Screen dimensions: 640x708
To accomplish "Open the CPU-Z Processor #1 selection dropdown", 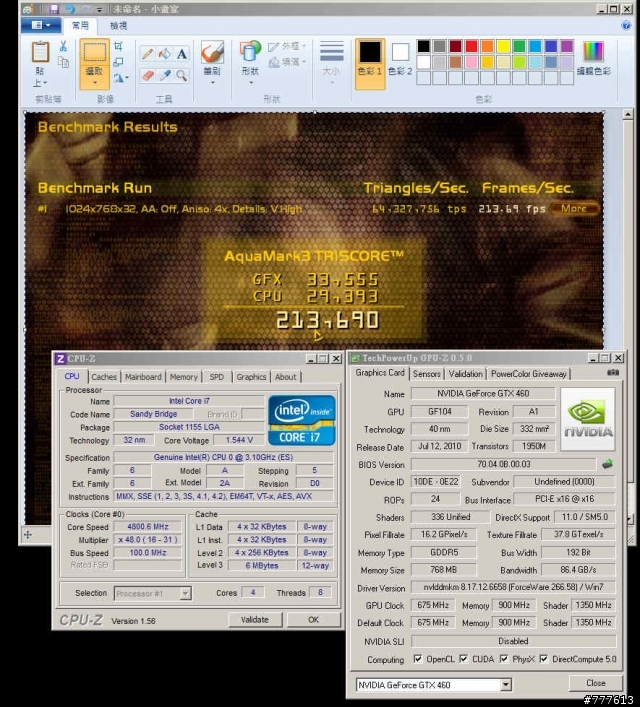I will point(185,593).
